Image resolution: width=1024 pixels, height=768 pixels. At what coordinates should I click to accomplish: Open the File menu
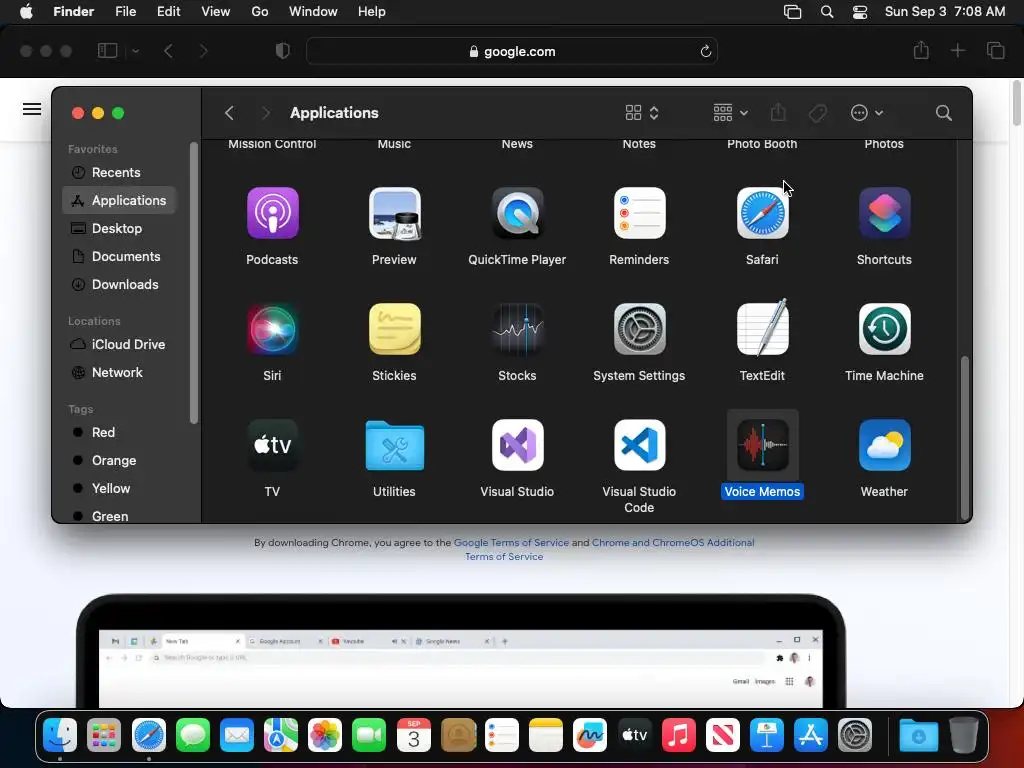tap(125, 12)
